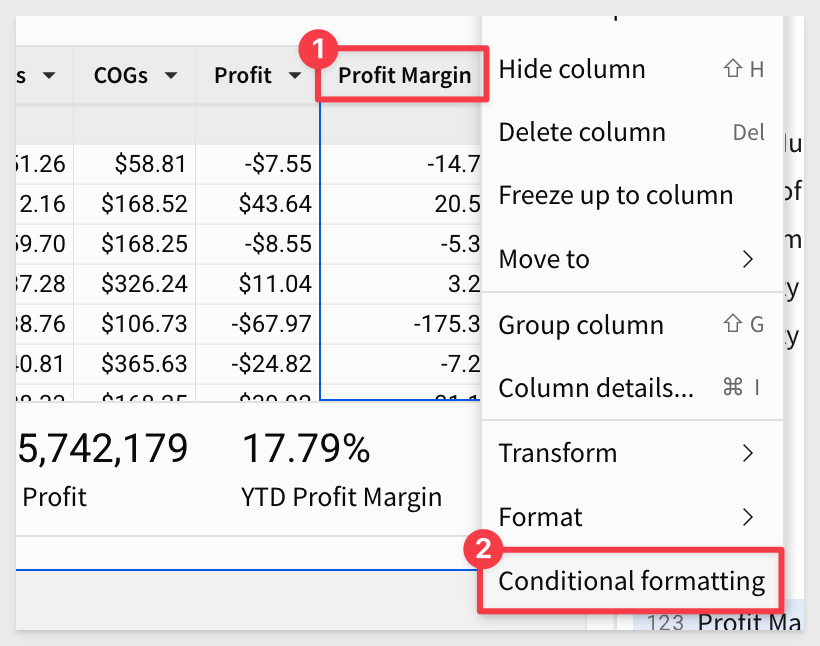
Task: Choose Hide column in context menu
Action: pos(632,69)
